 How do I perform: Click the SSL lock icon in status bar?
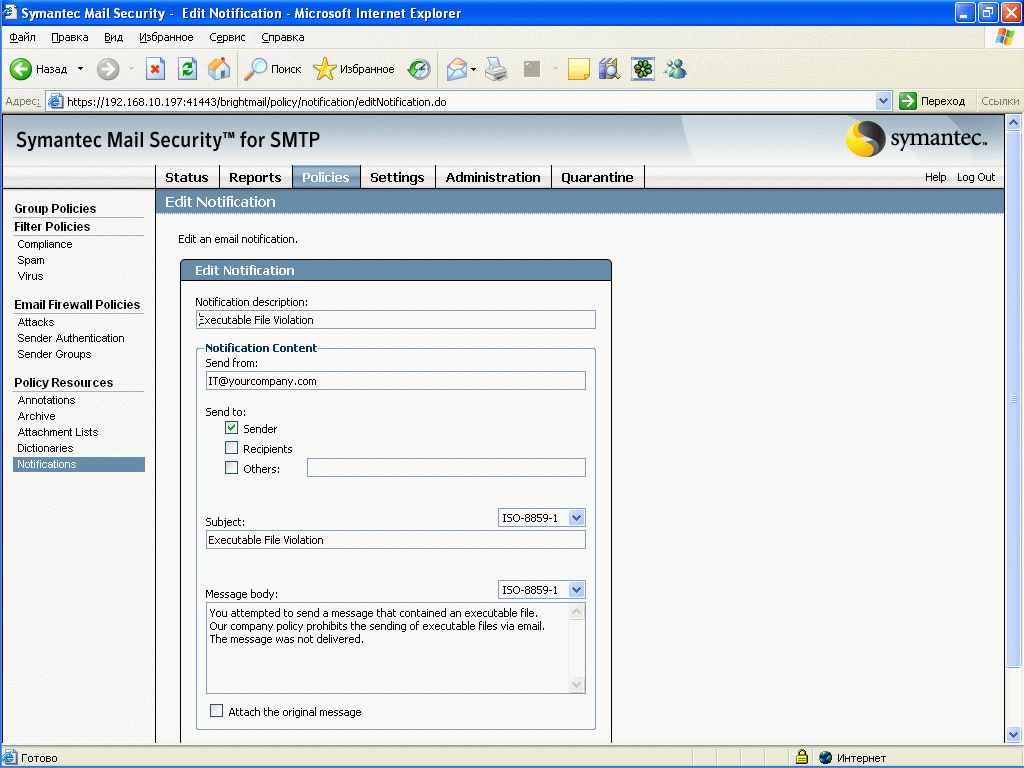(x=802, y=757)
